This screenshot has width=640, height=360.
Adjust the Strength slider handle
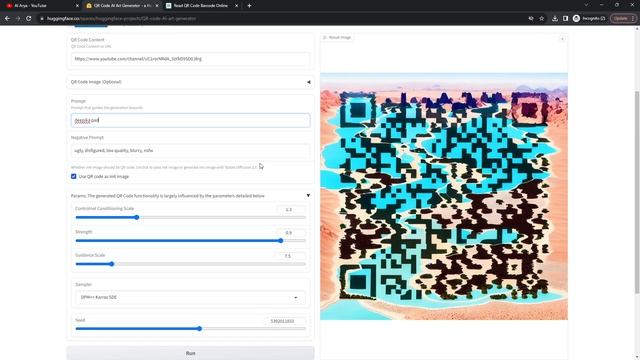pyautogui.click(x=280, y=240)
